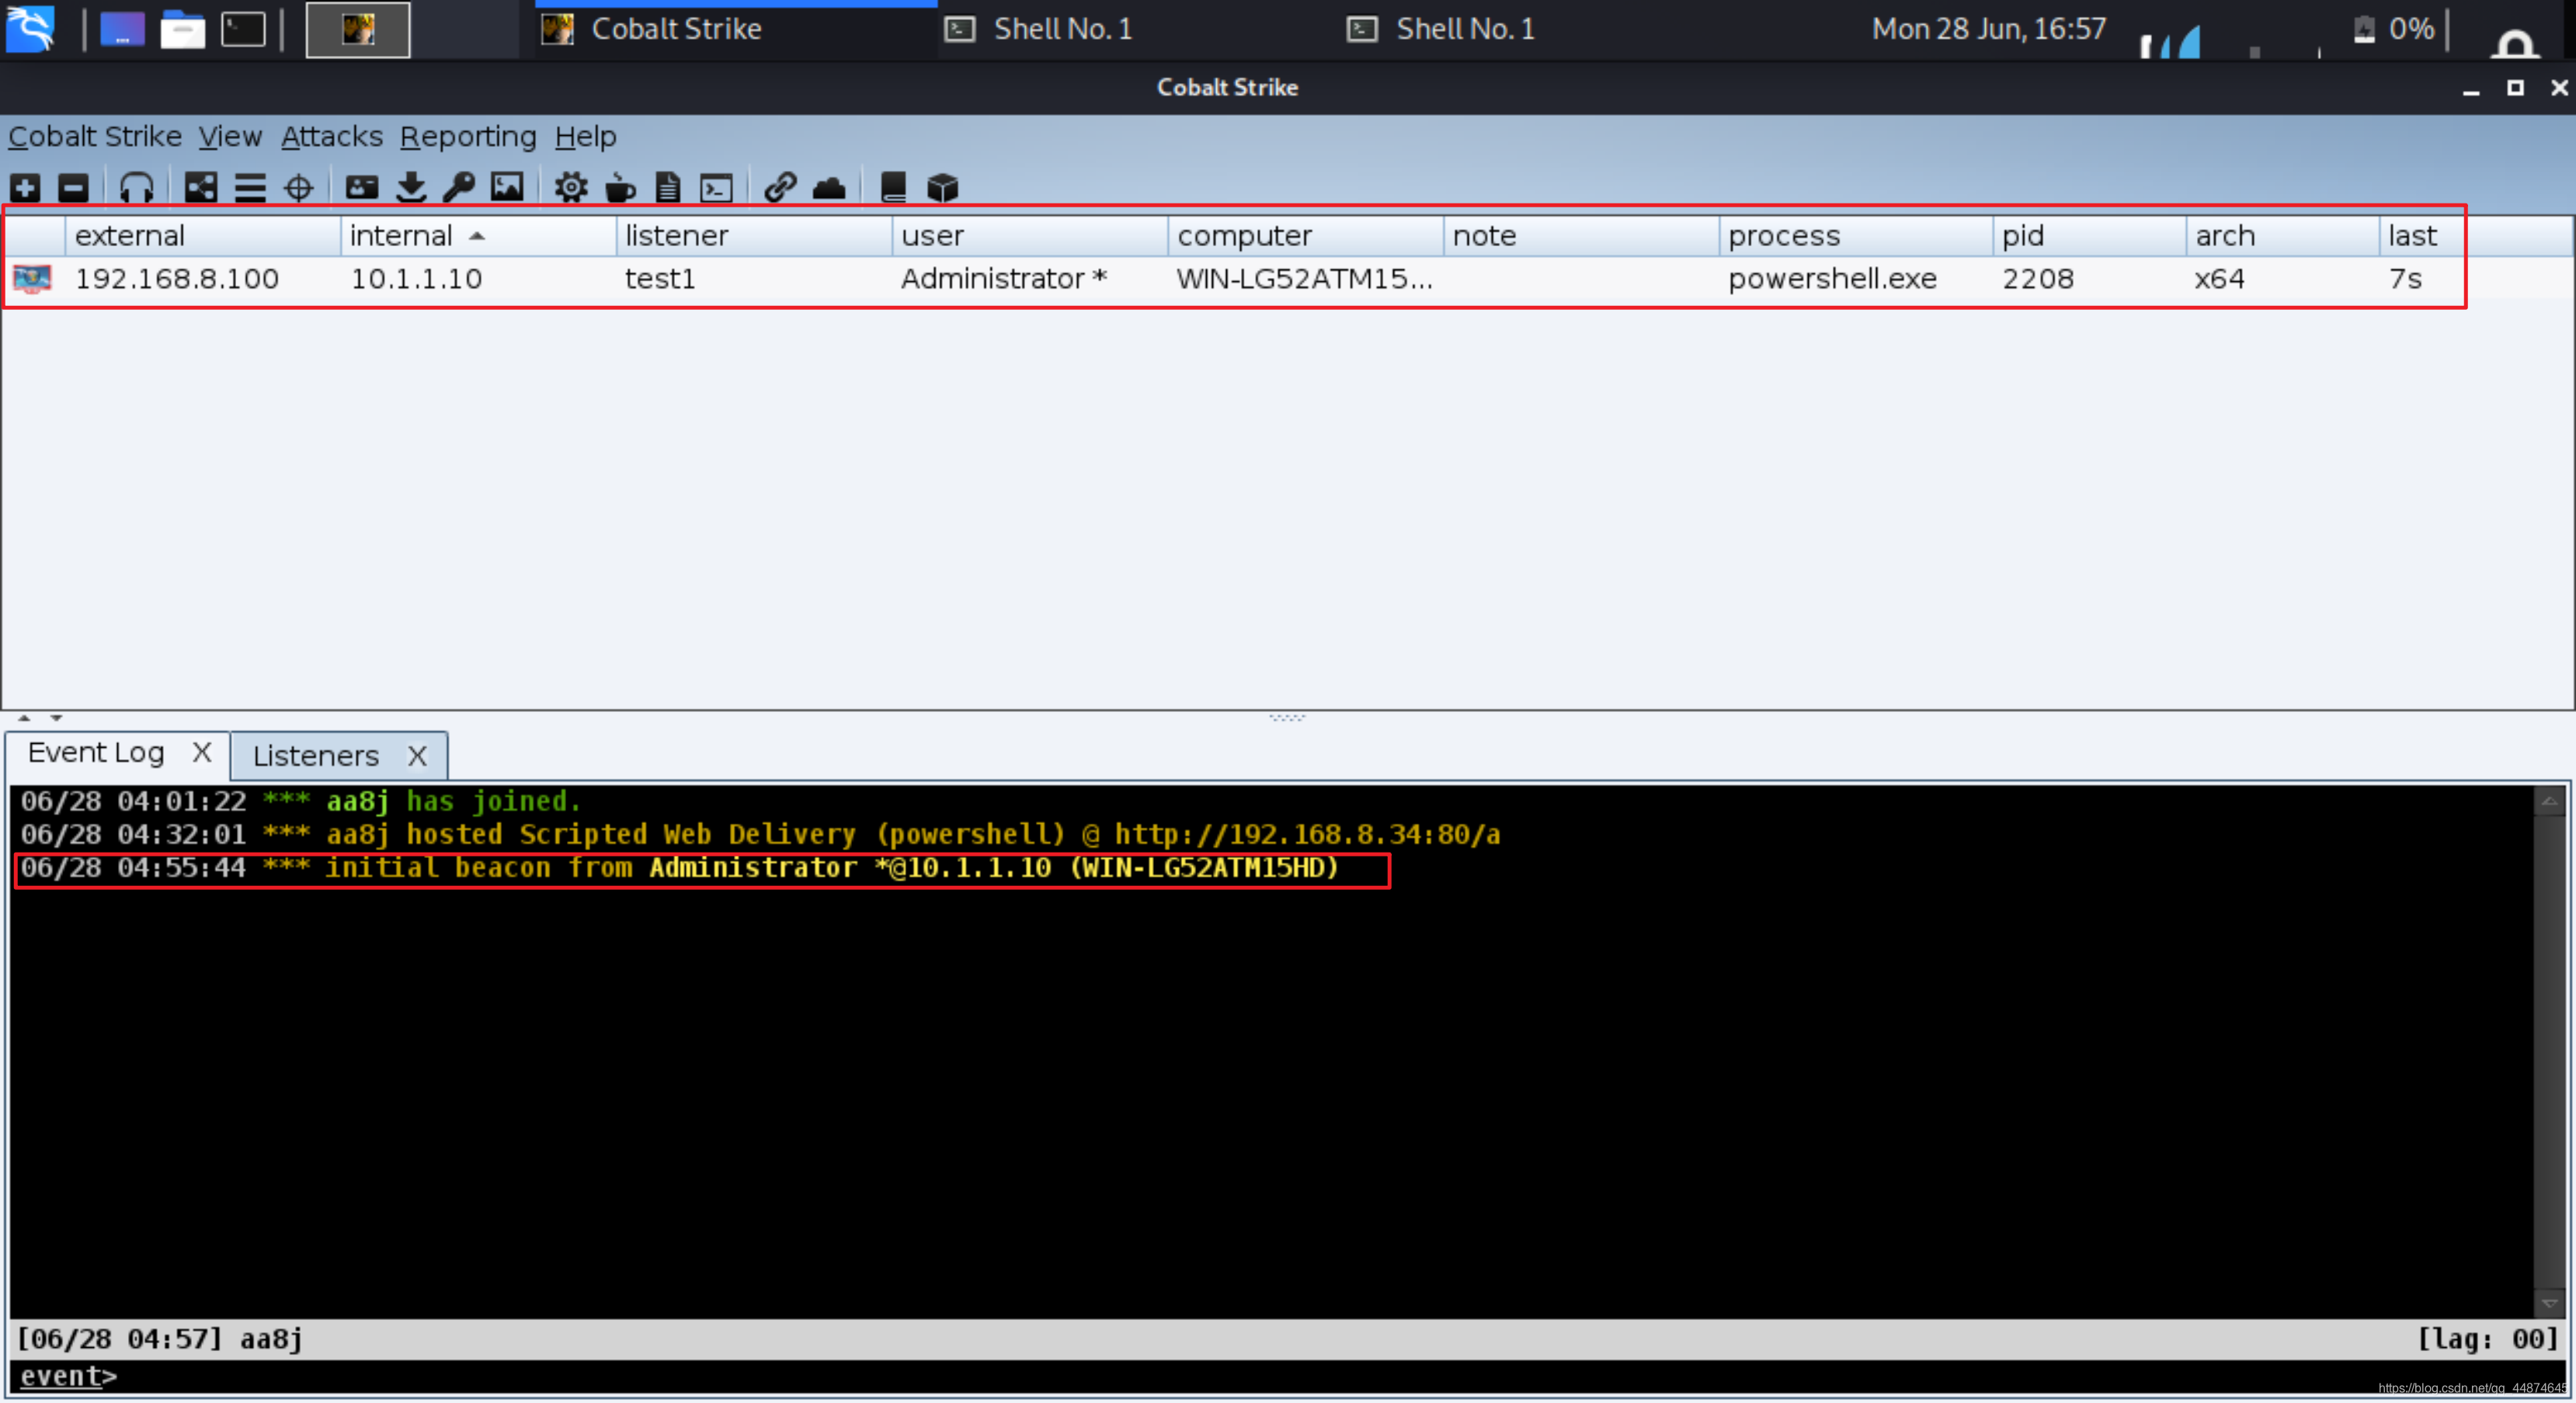Close the Event Log tab
The image size is (2576, 1403).
202,752
